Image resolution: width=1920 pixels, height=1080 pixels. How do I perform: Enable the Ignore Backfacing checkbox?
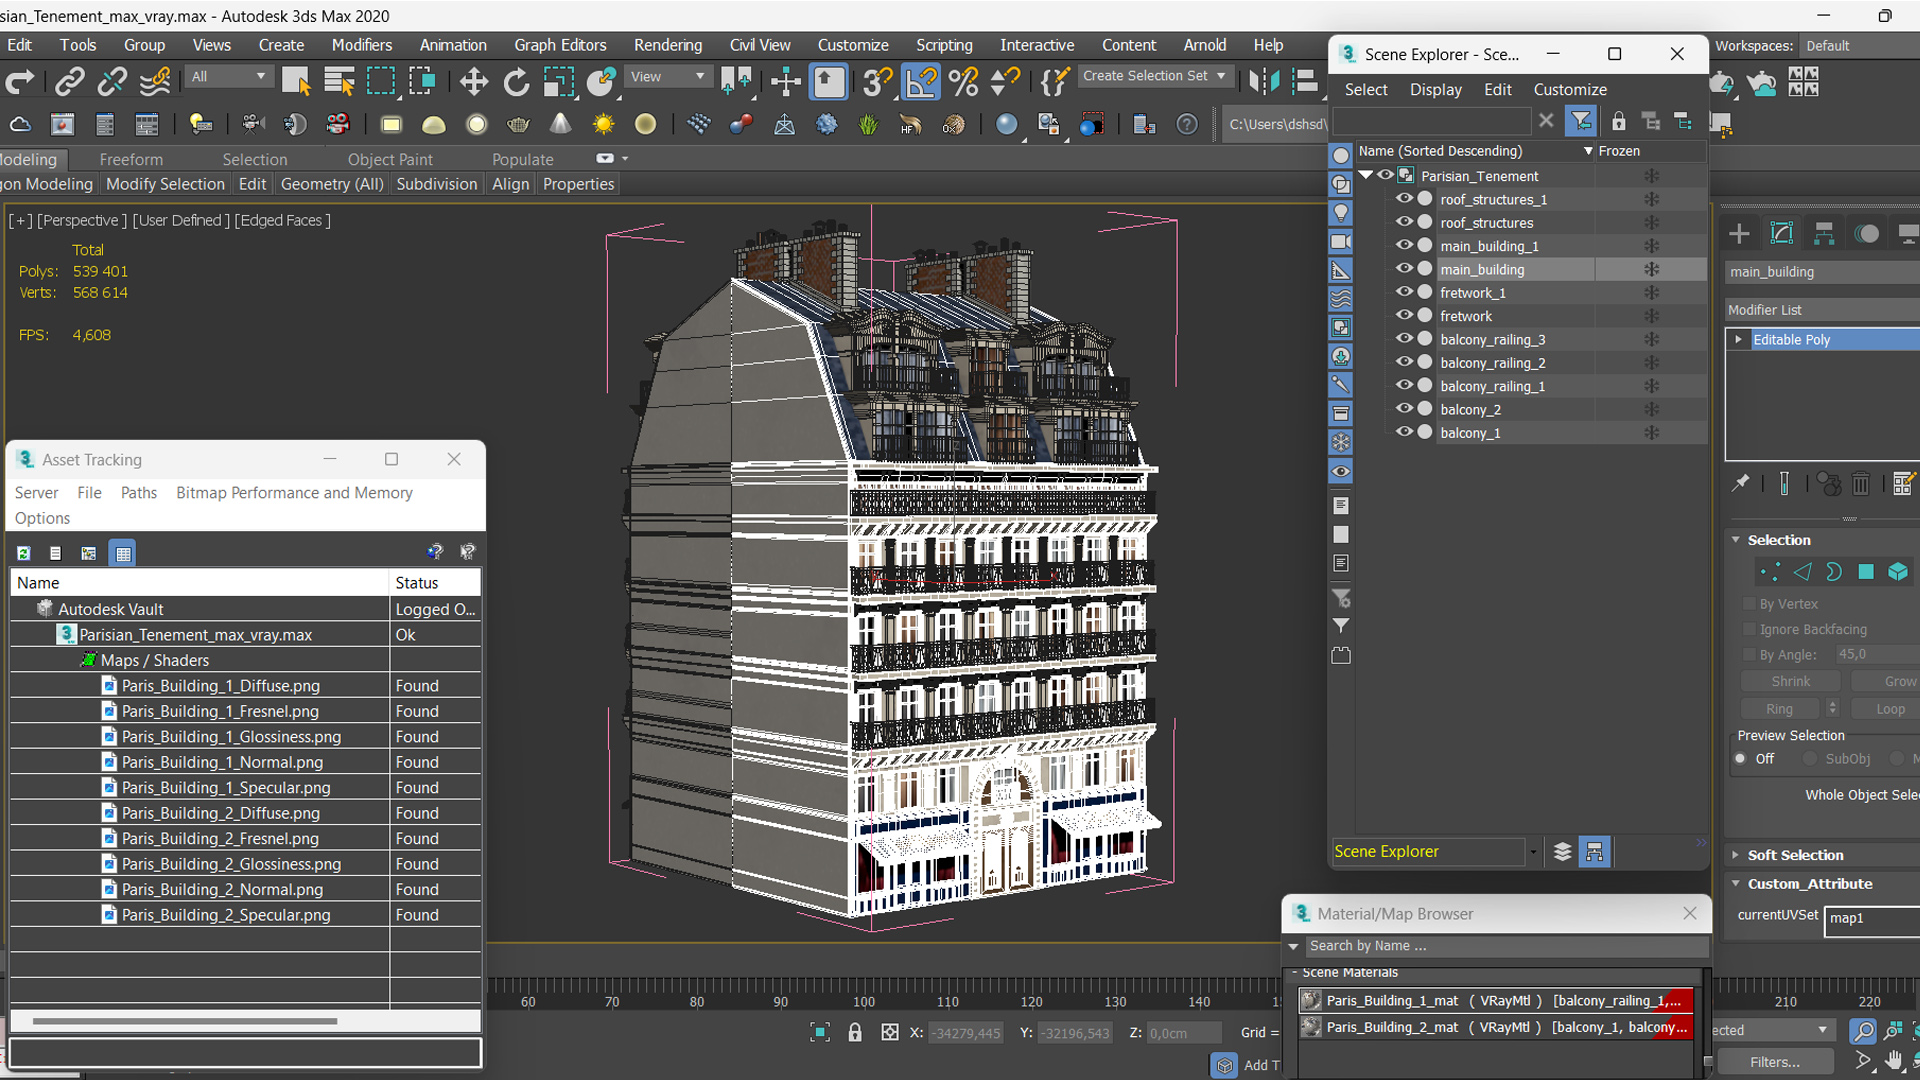(x=1749, y=629)
